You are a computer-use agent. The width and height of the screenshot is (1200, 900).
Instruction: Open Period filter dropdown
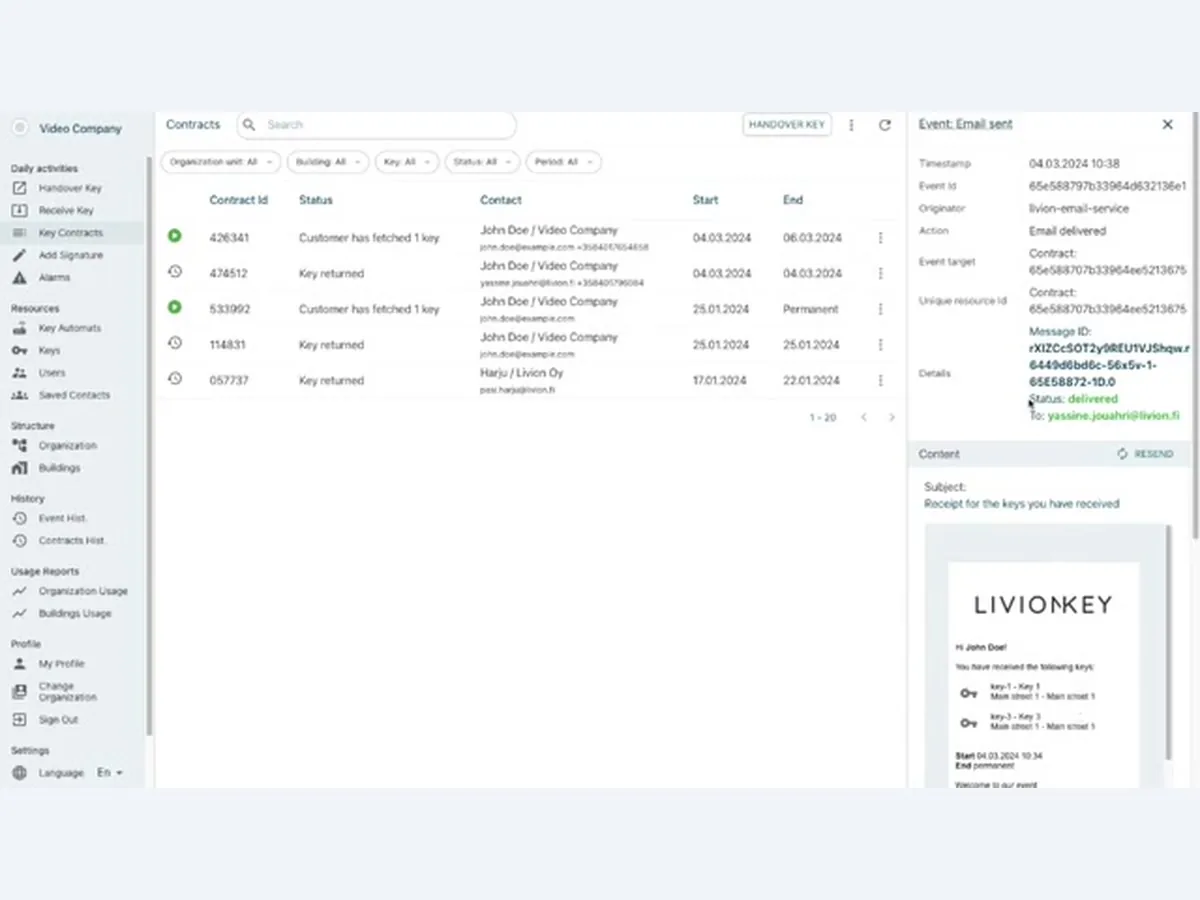[564, 161]
